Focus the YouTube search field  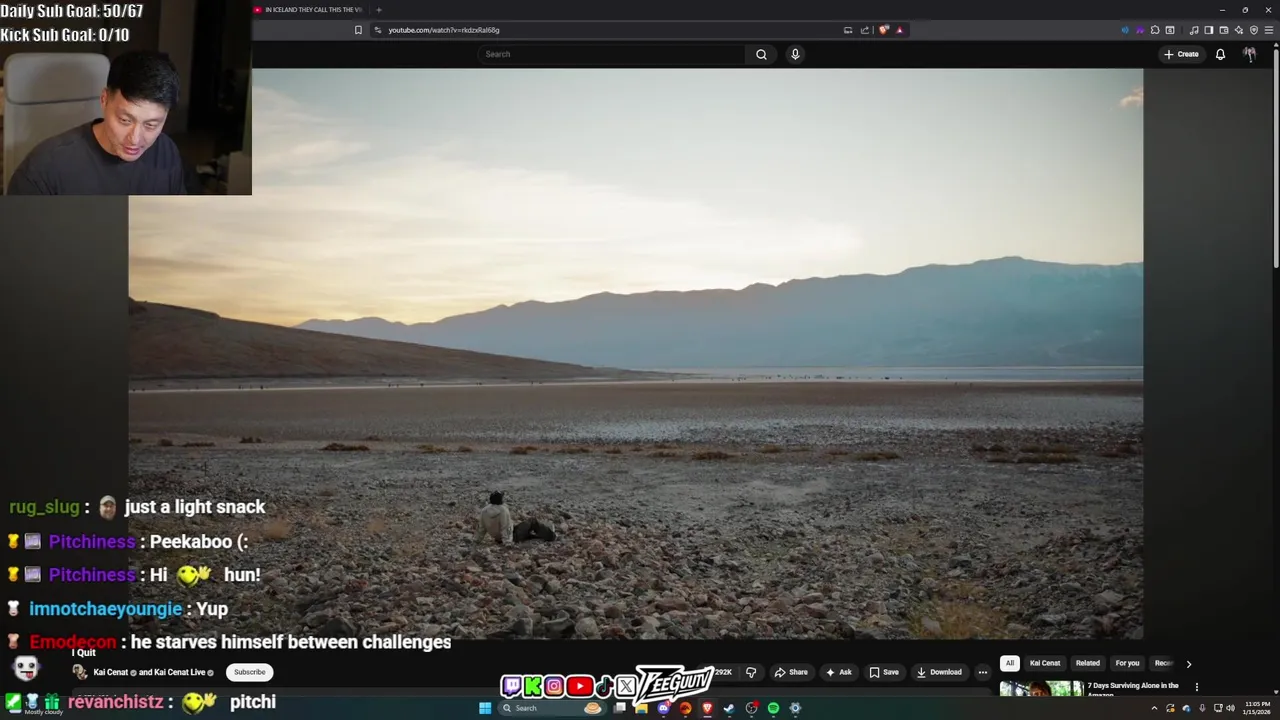(611, 54)
